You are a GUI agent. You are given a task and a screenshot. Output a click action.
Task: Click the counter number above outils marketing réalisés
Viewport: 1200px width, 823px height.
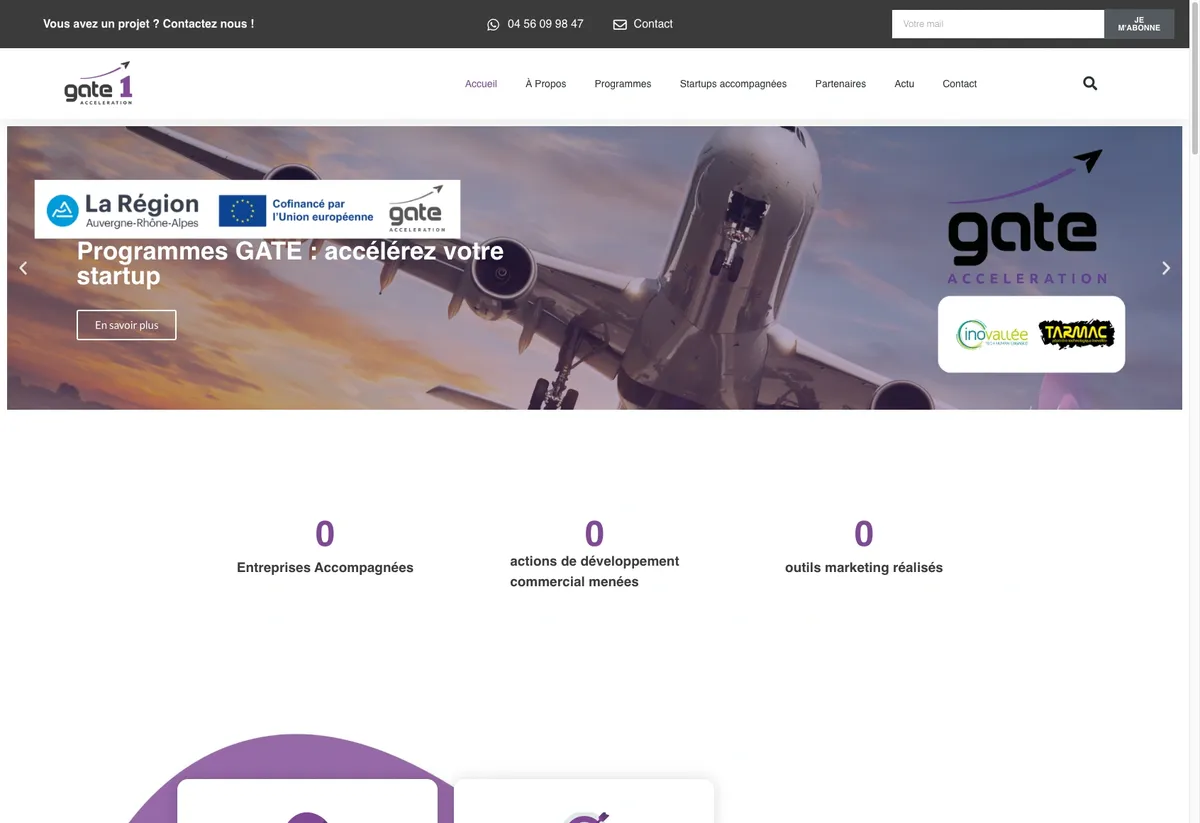tap(864, 534)
